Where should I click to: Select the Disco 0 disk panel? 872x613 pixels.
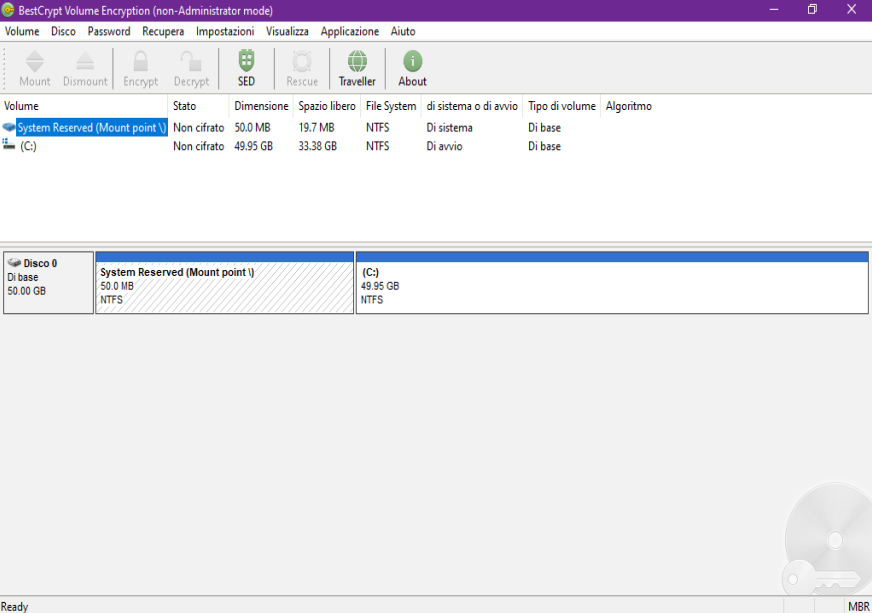click(x=48, y=283)
